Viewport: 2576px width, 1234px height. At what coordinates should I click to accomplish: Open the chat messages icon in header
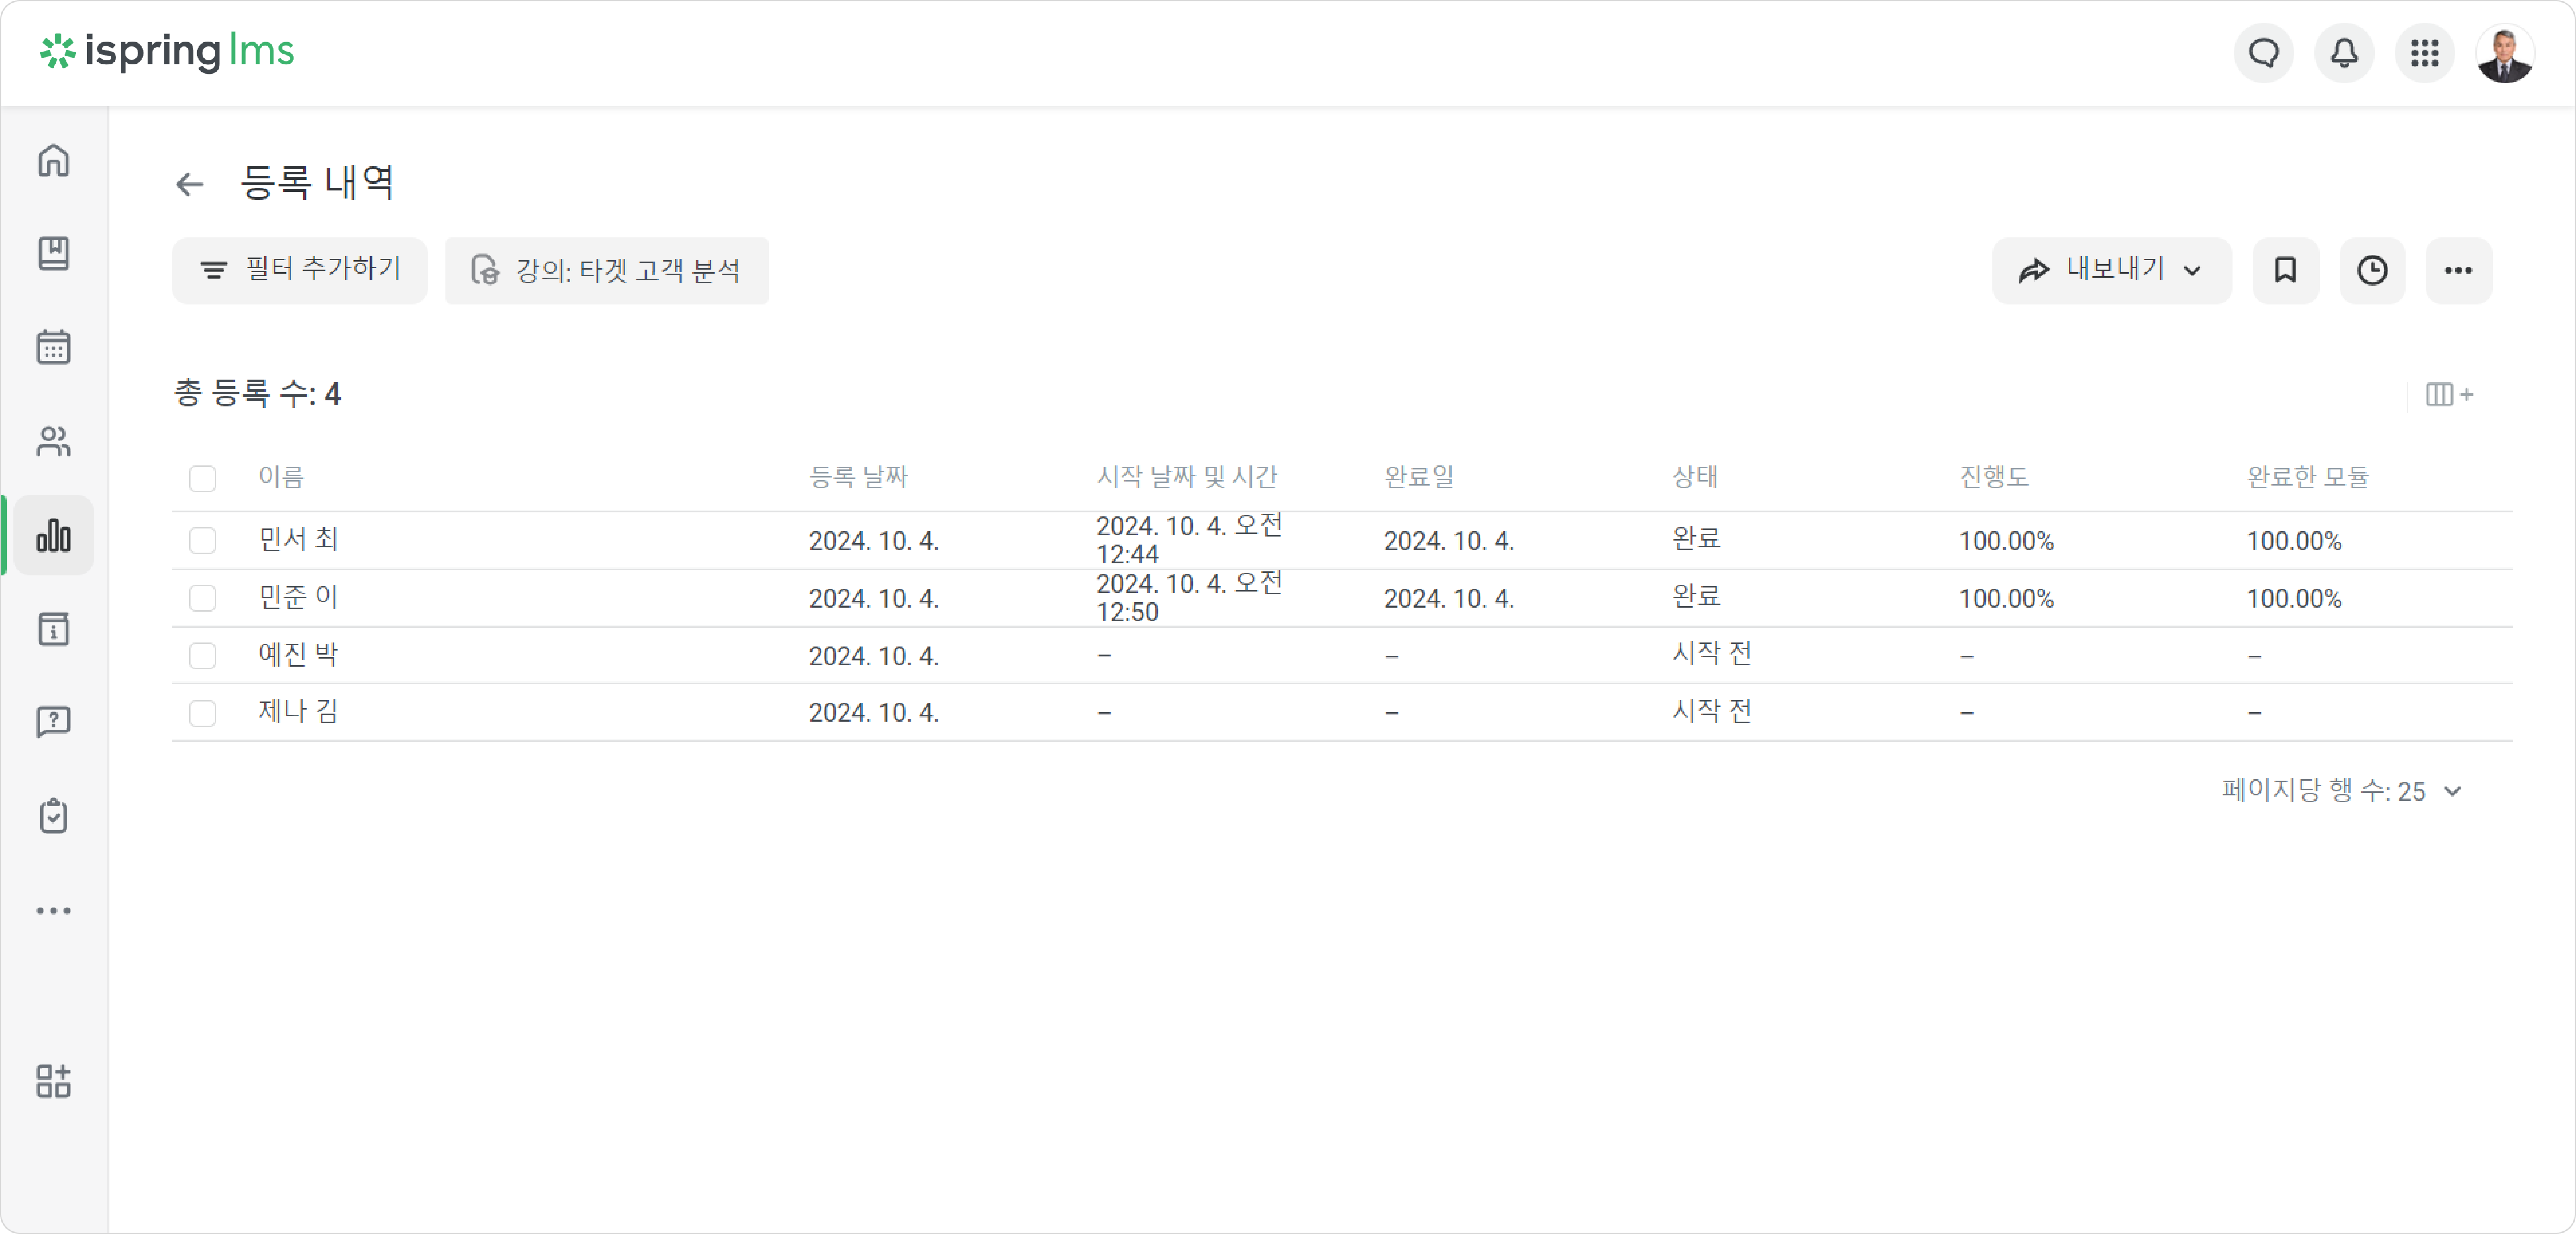[x=2264, y=53]
